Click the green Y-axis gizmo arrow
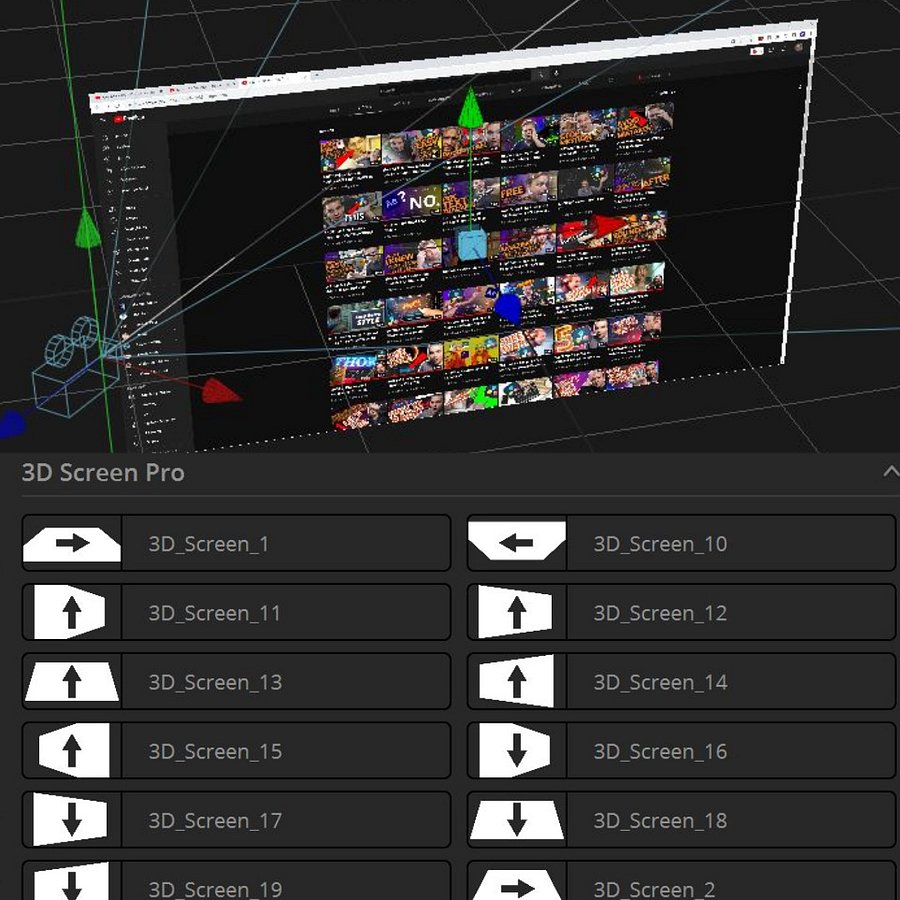Viewport: 900px width, 900px height. tap(469, 110)
